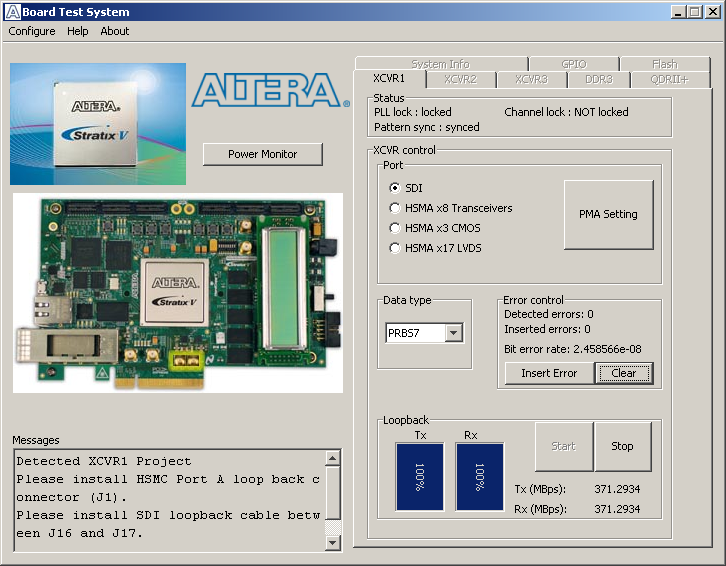This screenshot has height=566, width=726.
Task: Open the Help menu
Action: click(77, 31)
